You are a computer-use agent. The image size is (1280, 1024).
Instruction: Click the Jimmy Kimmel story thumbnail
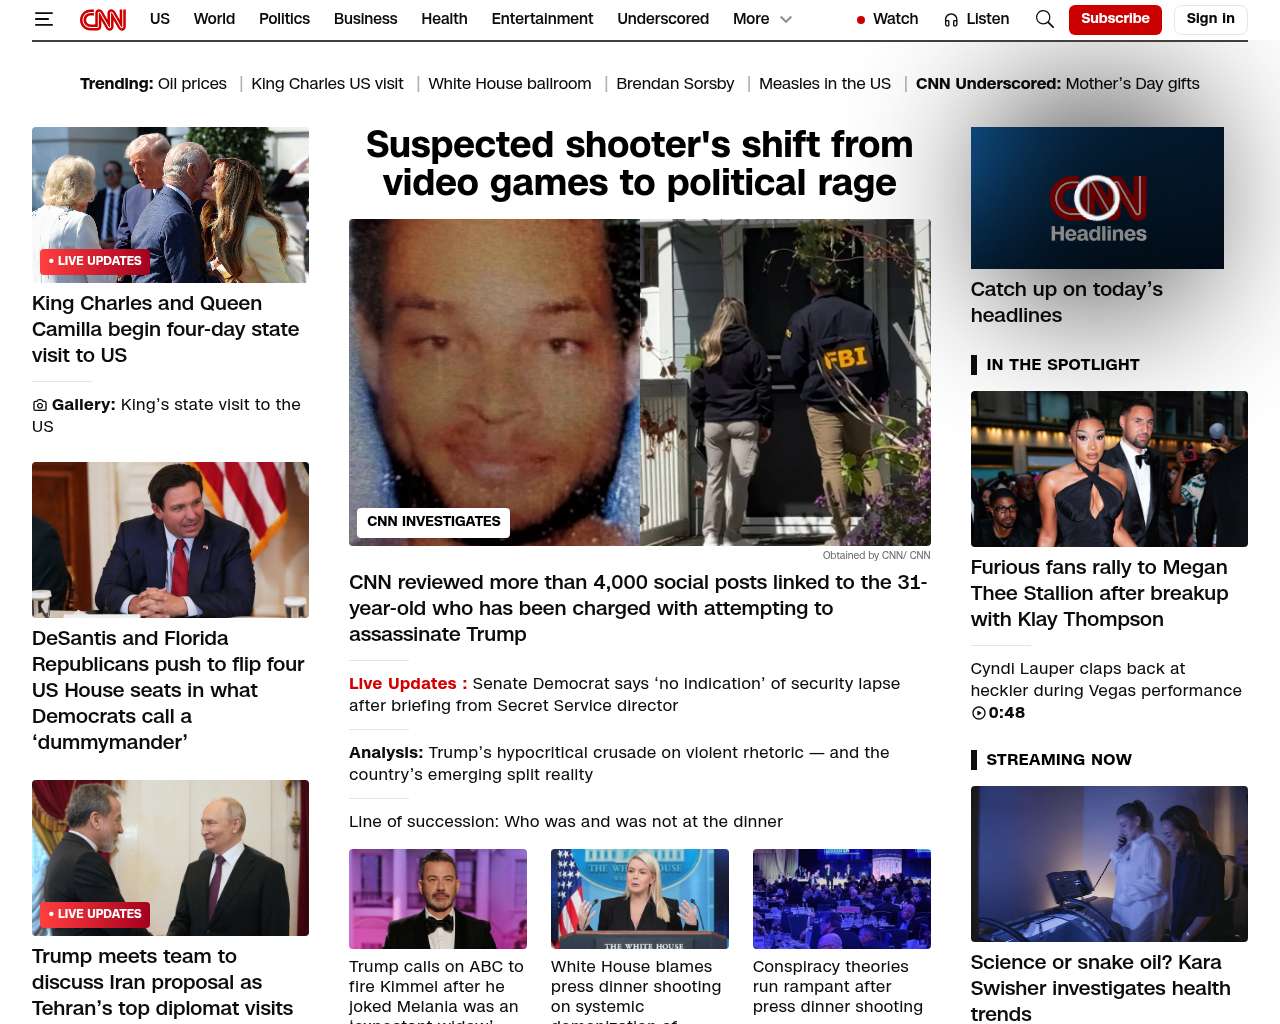click(x=437, y=898)
